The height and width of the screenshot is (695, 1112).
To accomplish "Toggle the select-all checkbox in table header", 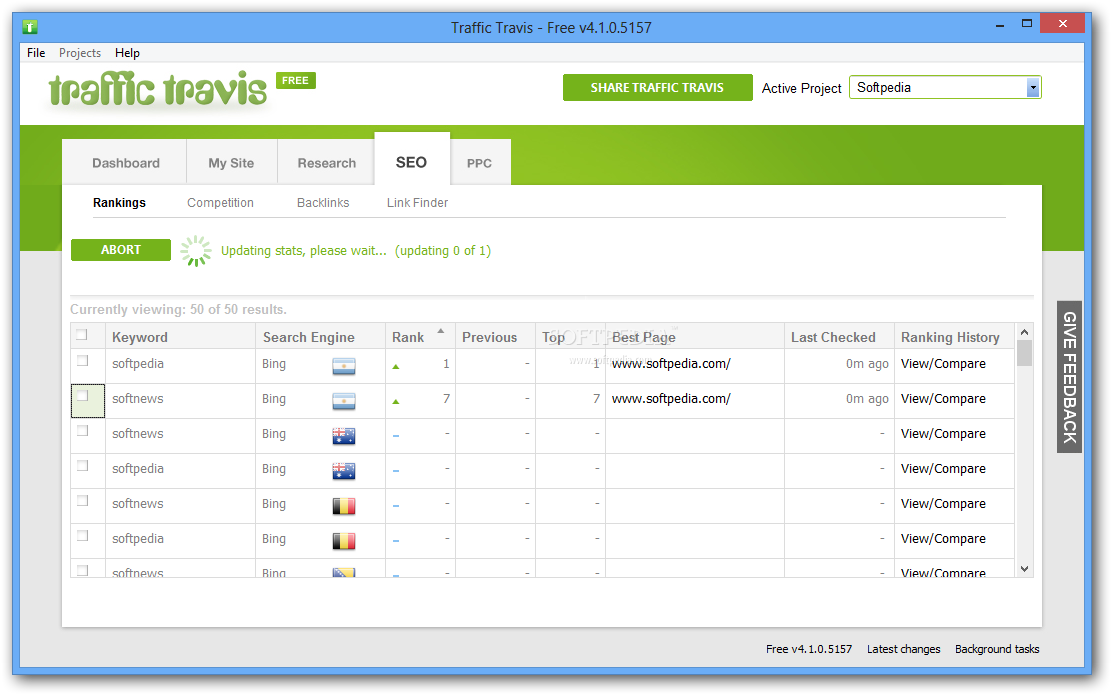I will 82,335.
